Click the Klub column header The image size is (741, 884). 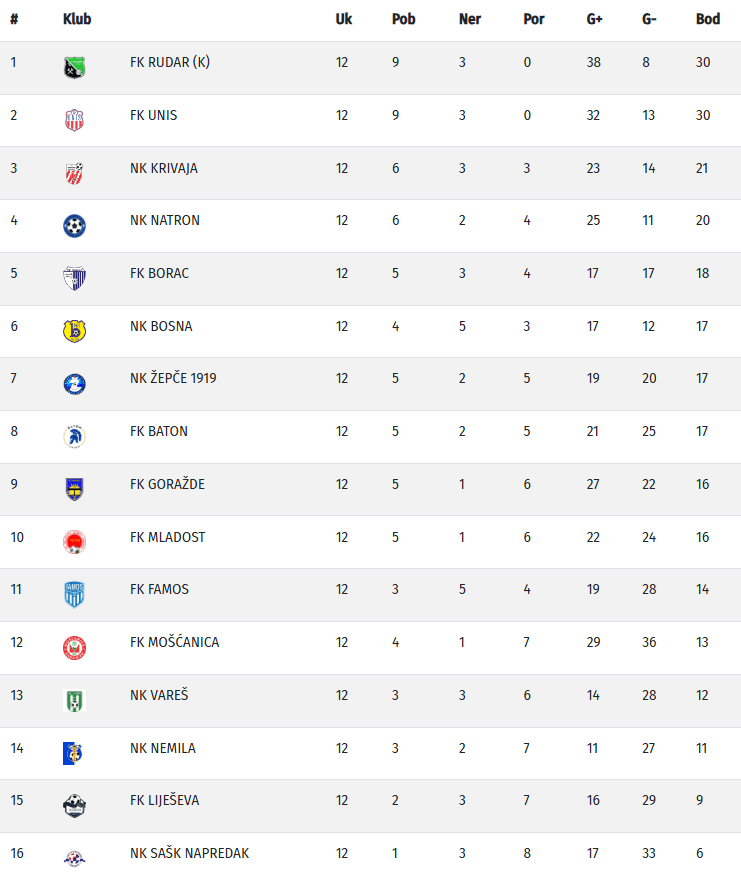[77, 19]
